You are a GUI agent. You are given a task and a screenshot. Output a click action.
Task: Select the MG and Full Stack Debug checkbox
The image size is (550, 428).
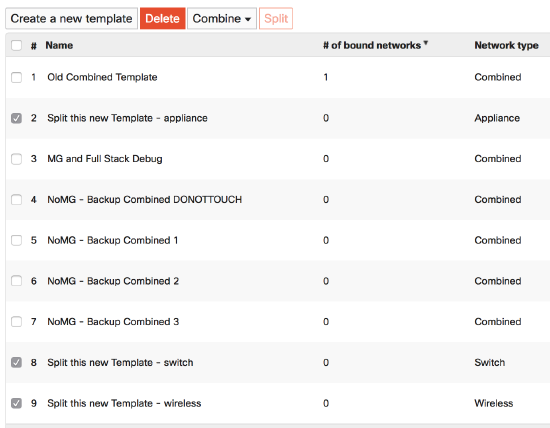(x=16, y=159)
